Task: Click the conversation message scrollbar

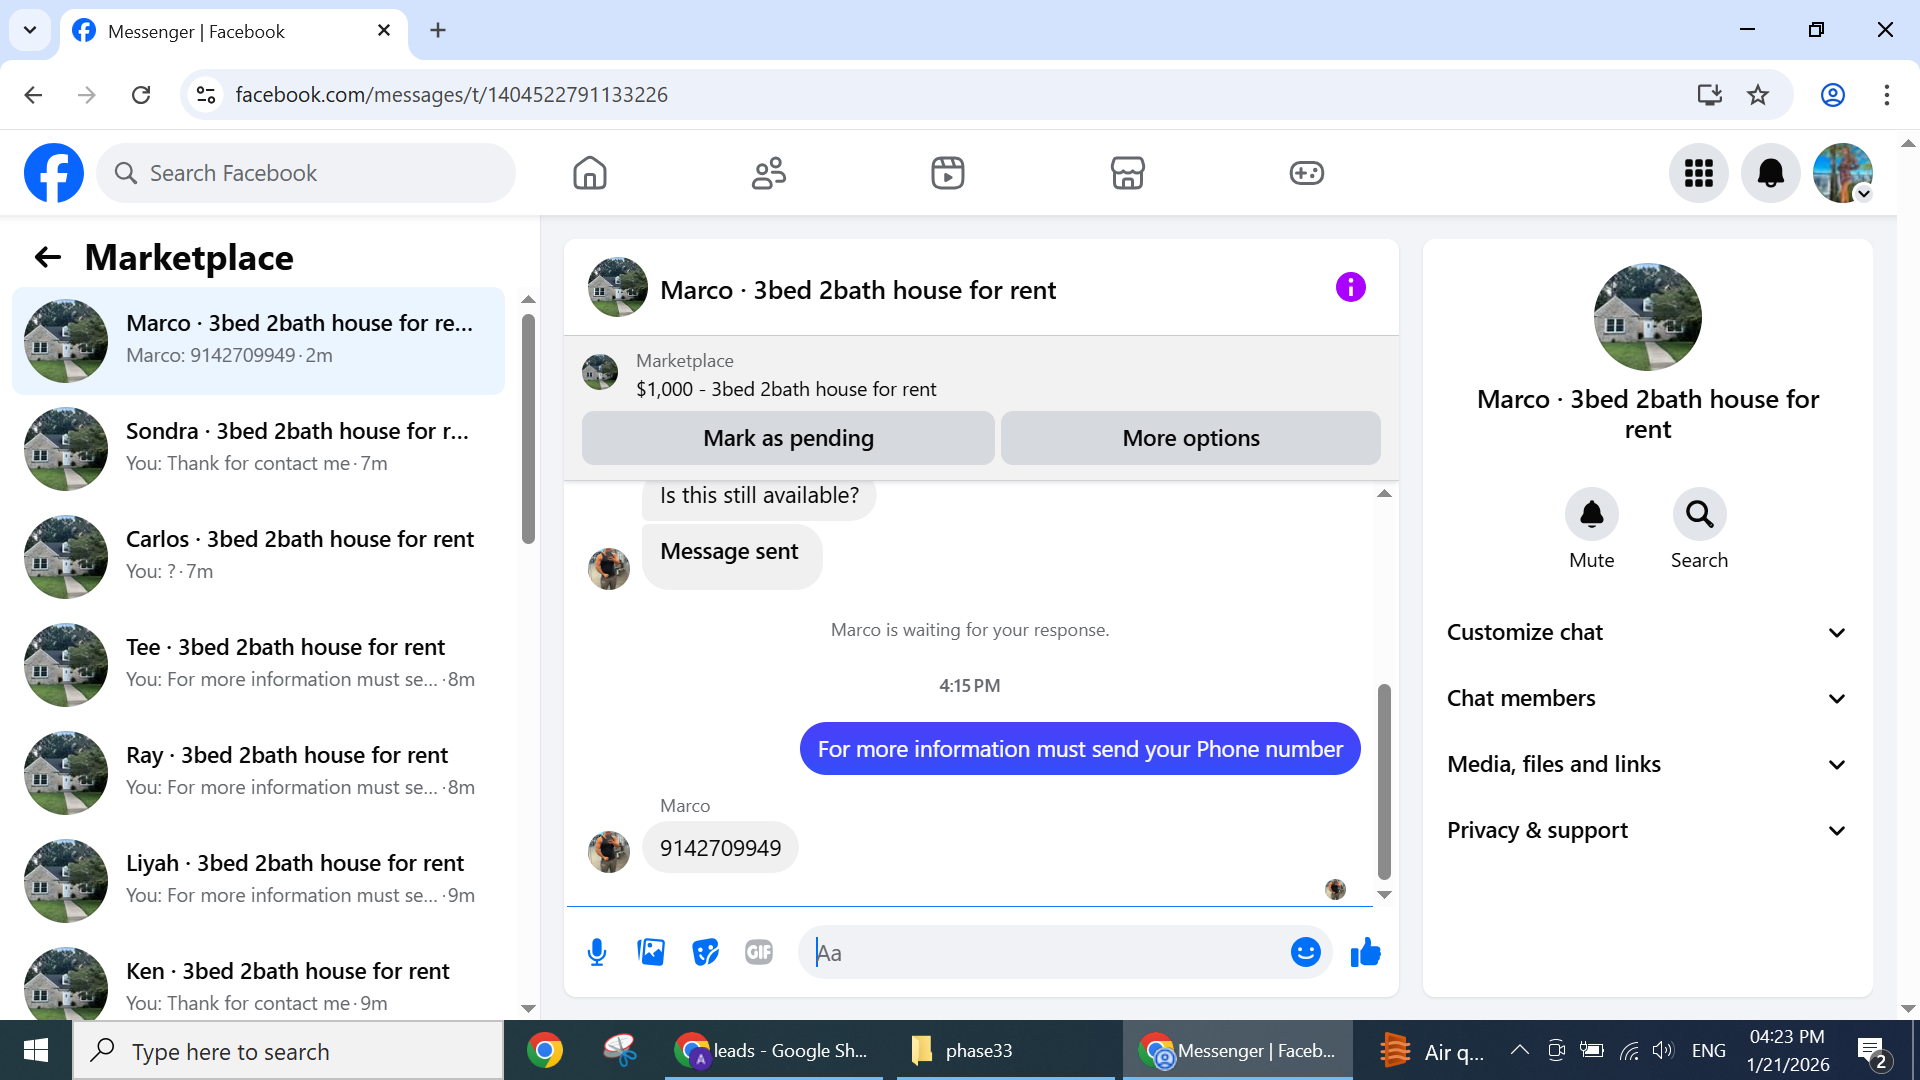Action: click(1384, 780)
